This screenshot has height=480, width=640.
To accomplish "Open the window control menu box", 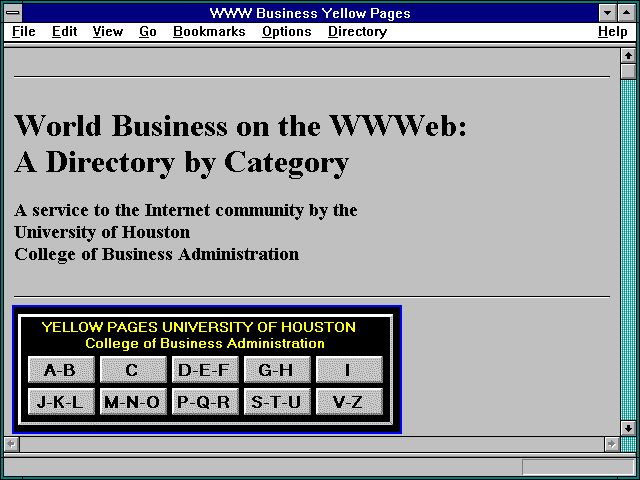I will tap(13, 13).
